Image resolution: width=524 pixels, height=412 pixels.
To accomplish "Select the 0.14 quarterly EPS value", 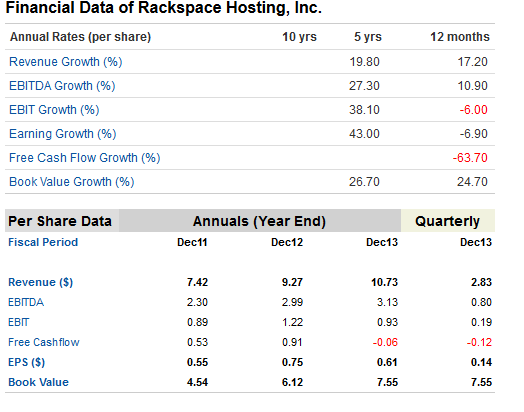I will pyautogui.click(x=482, y=363).
